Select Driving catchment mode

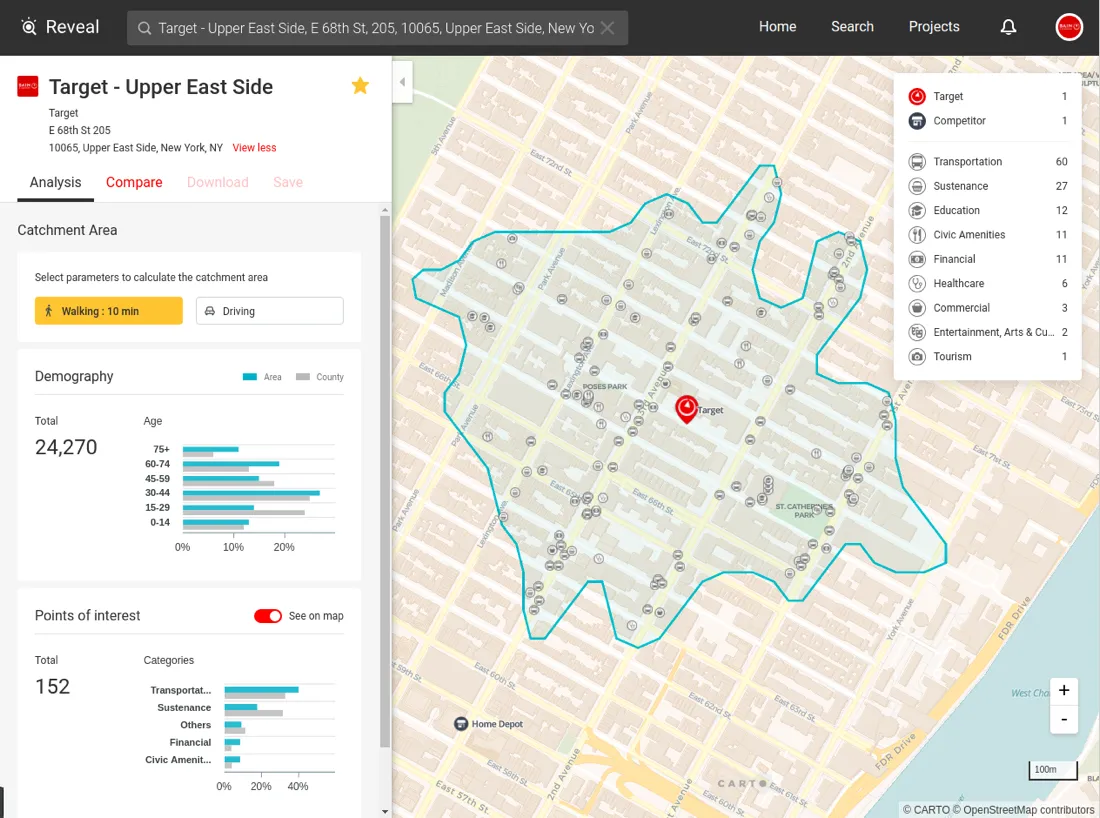click(x=269, y=311)
